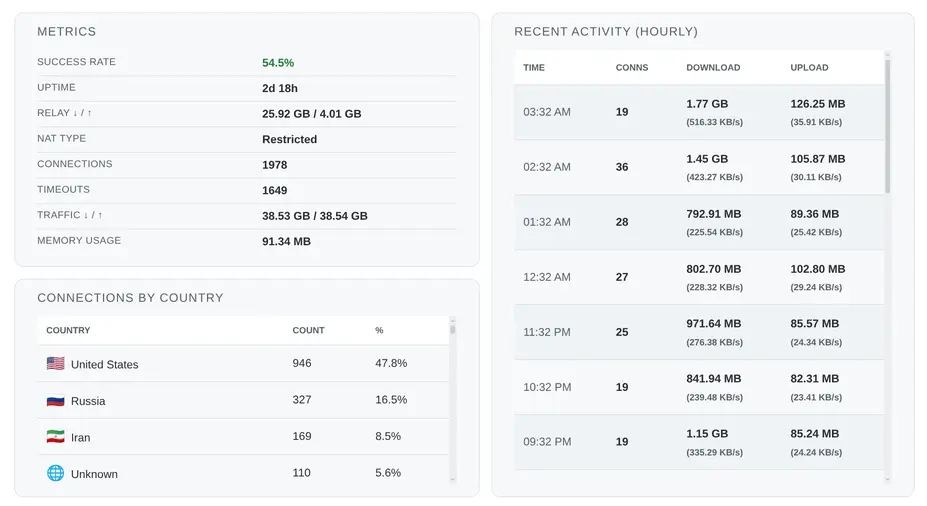
Task: Click the Russia flag icon
Action: click(x=55, y=401)
